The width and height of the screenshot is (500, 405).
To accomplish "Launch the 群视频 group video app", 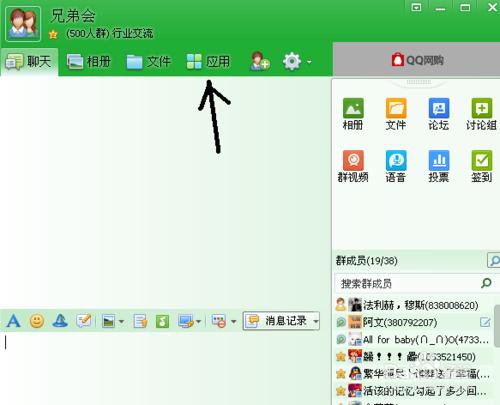I will click(353, 166).
